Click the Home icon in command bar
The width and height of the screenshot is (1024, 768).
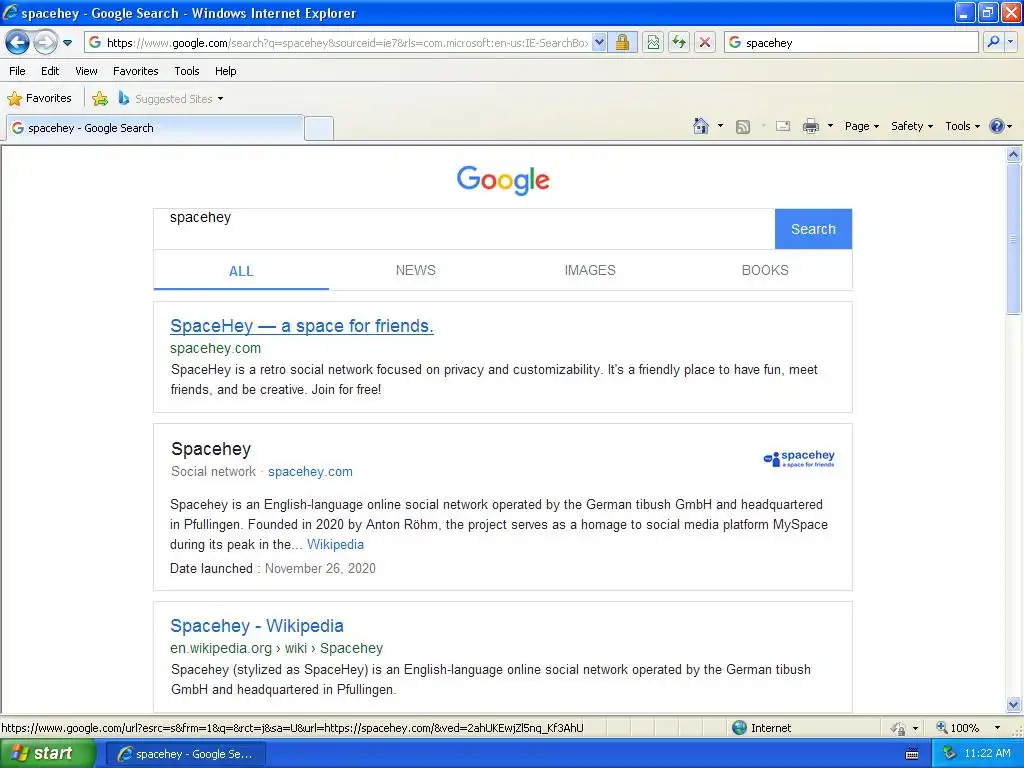[x=701, y=126]
